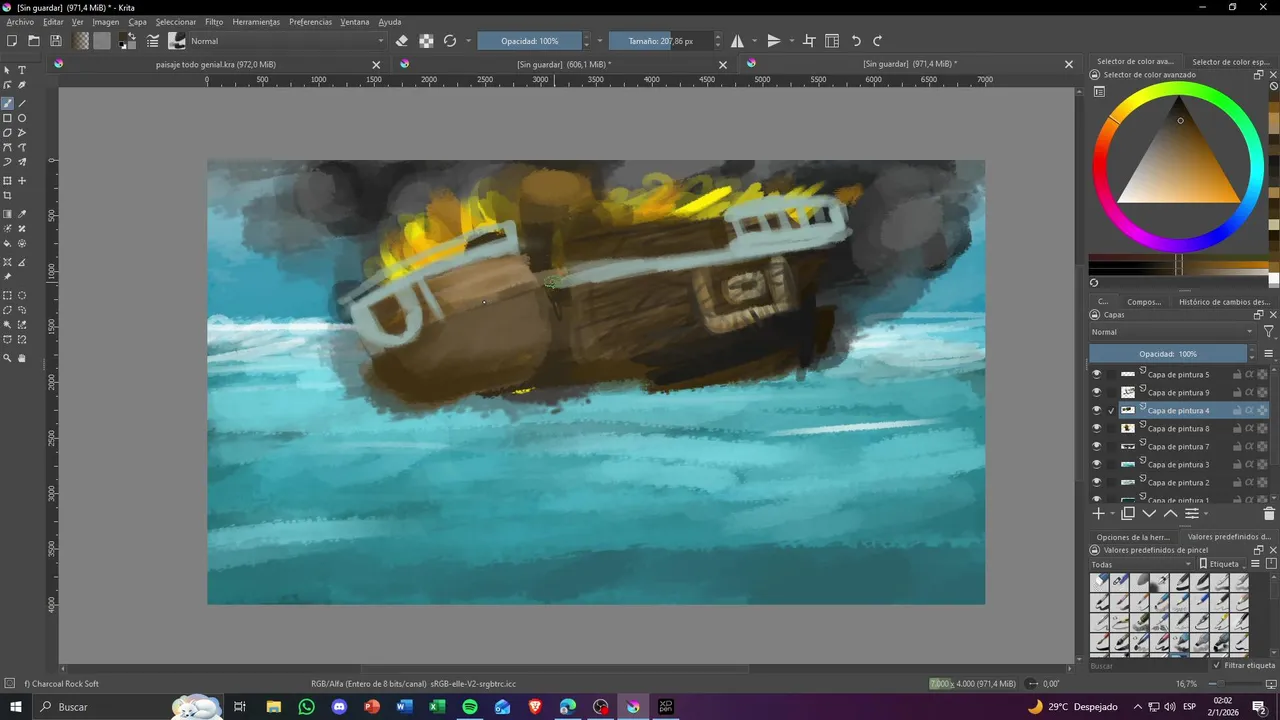Choose the Multibrush tool
The height and width of the screenshot is (720, 1280).
tap(22, 162)
